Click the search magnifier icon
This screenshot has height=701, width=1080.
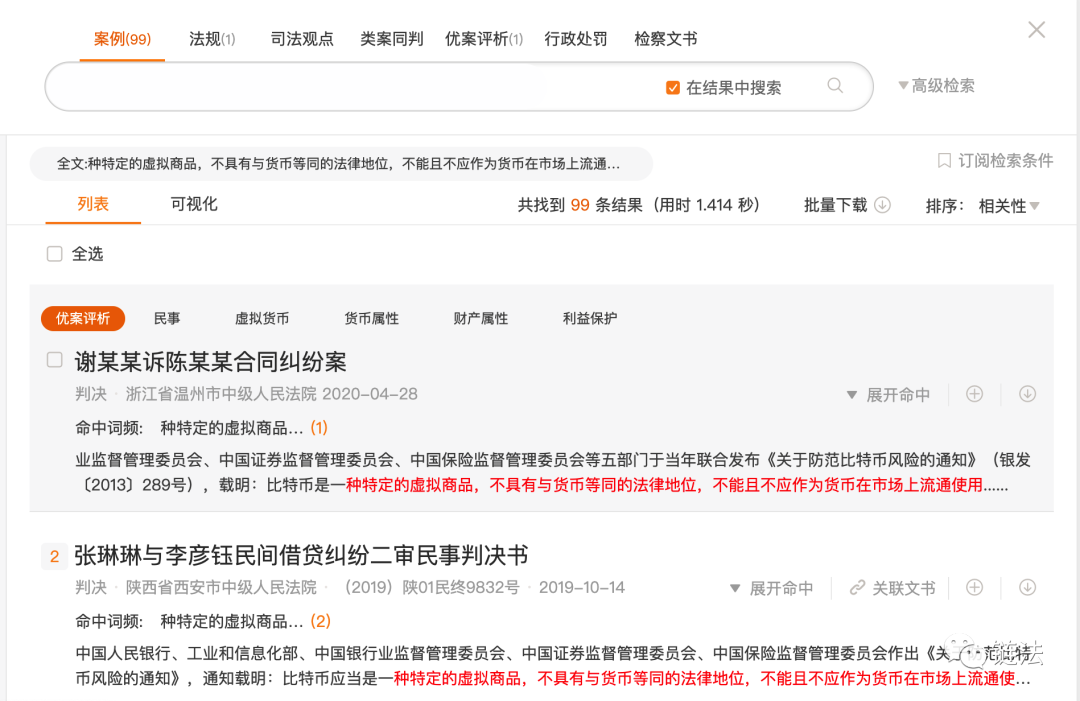point(835,85)
